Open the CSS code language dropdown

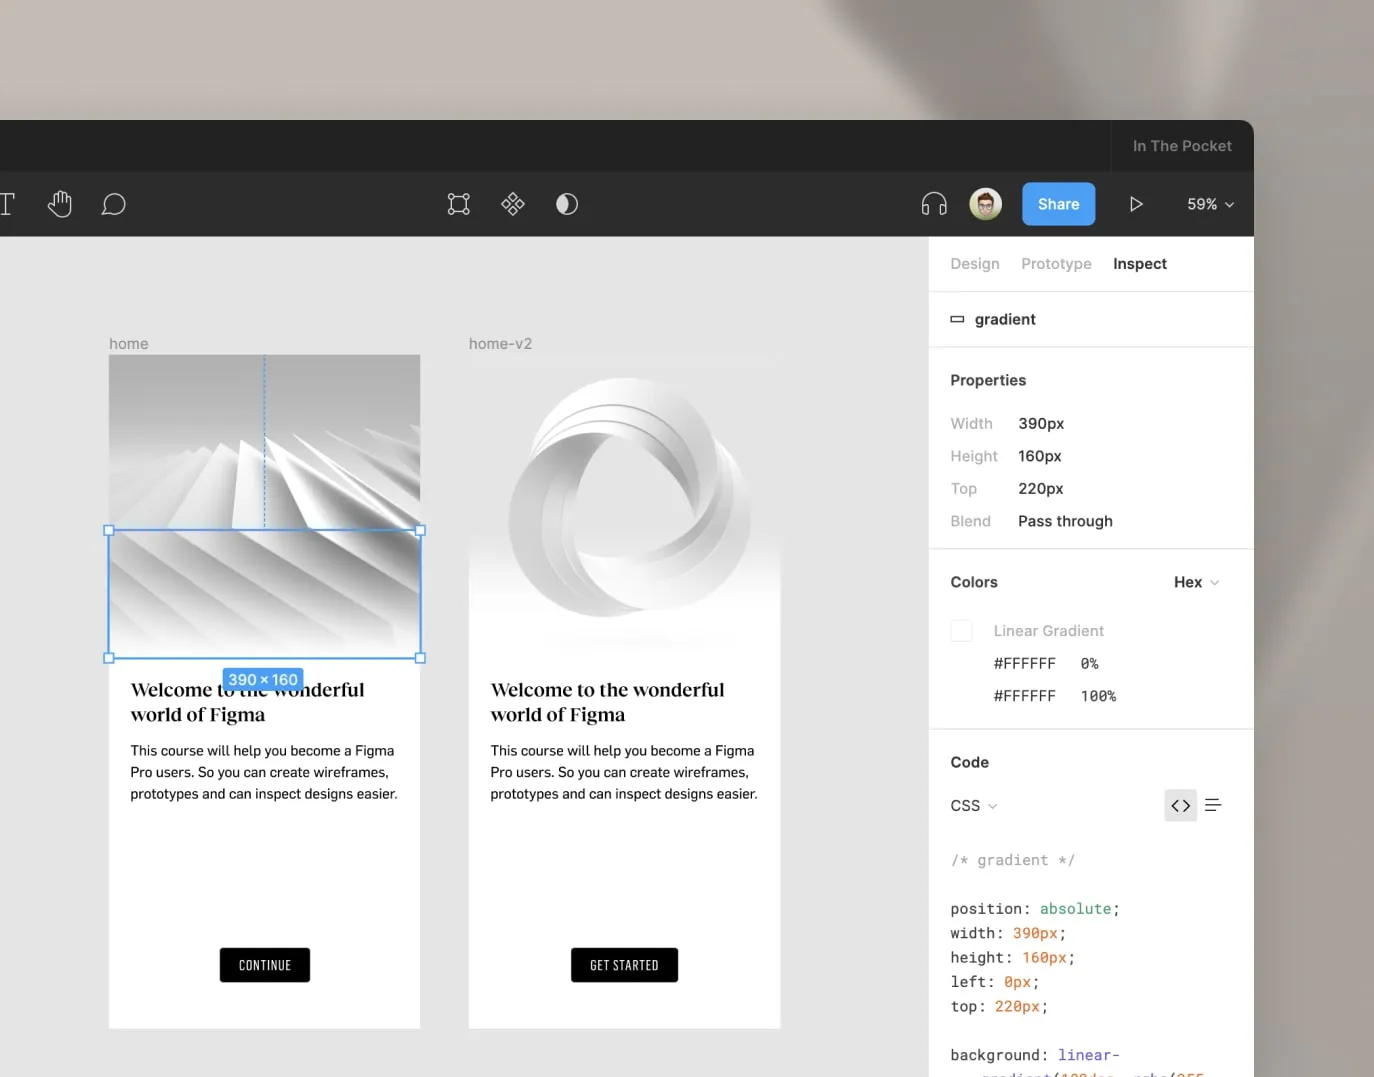click(972, 805)
